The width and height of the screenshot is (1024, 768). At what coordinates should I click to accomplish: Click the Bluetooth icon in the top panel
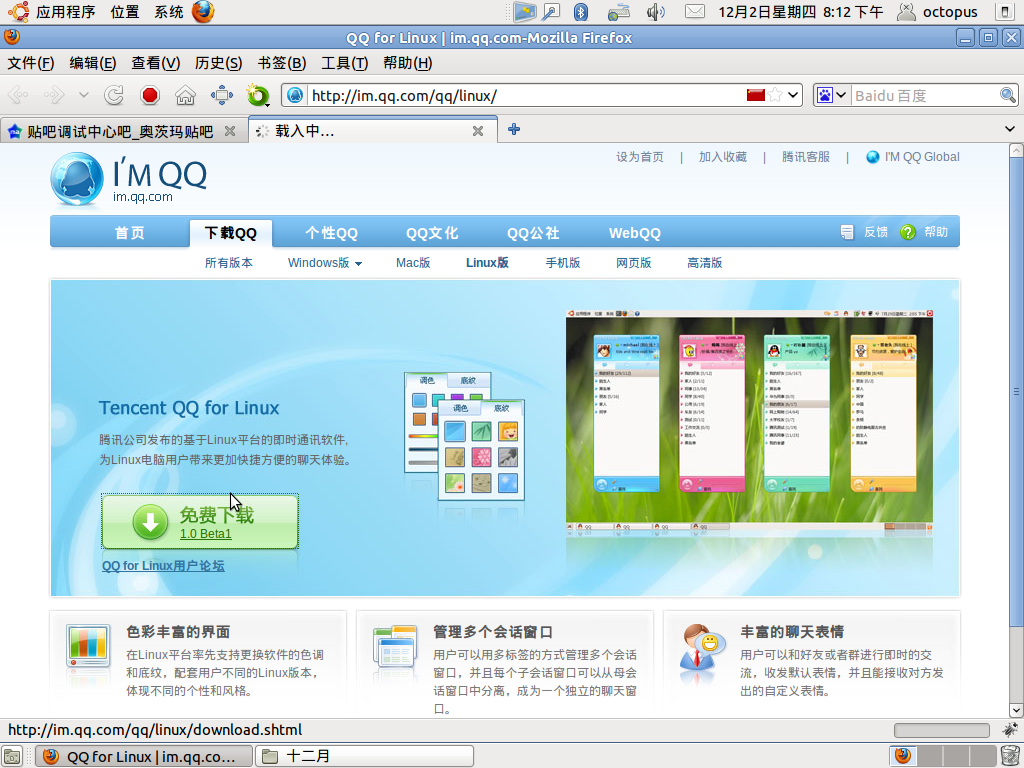click(x=581, y=12)
